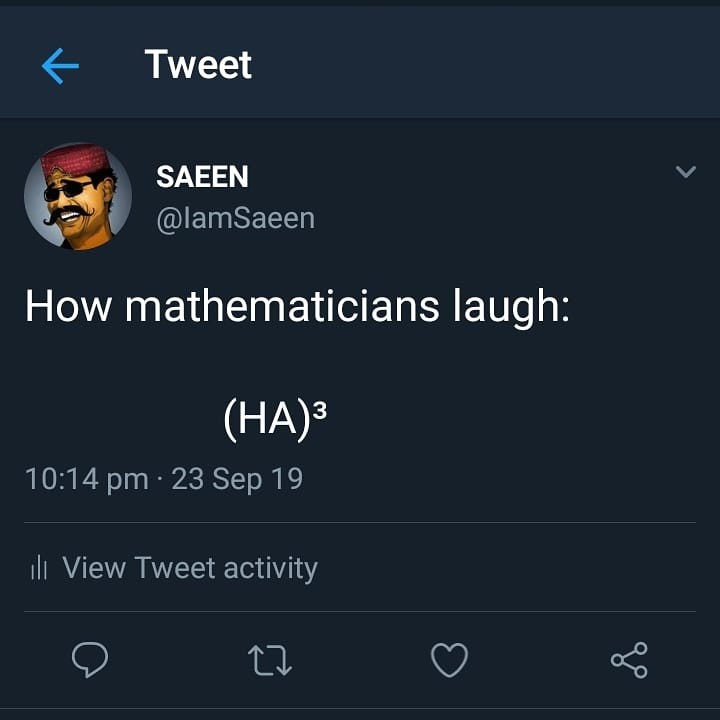Like the tweet with the heart
Viewport: 720px width, 720px height.
click(449, 659)
